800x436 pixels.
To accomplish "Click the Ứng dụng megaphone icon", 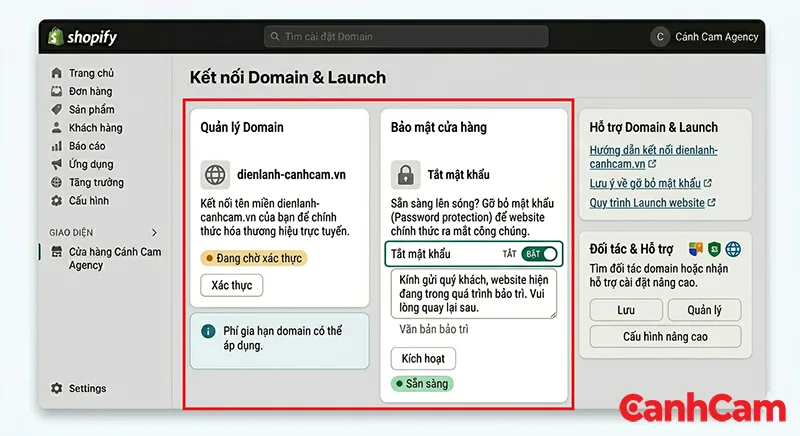I will [57, 164].
